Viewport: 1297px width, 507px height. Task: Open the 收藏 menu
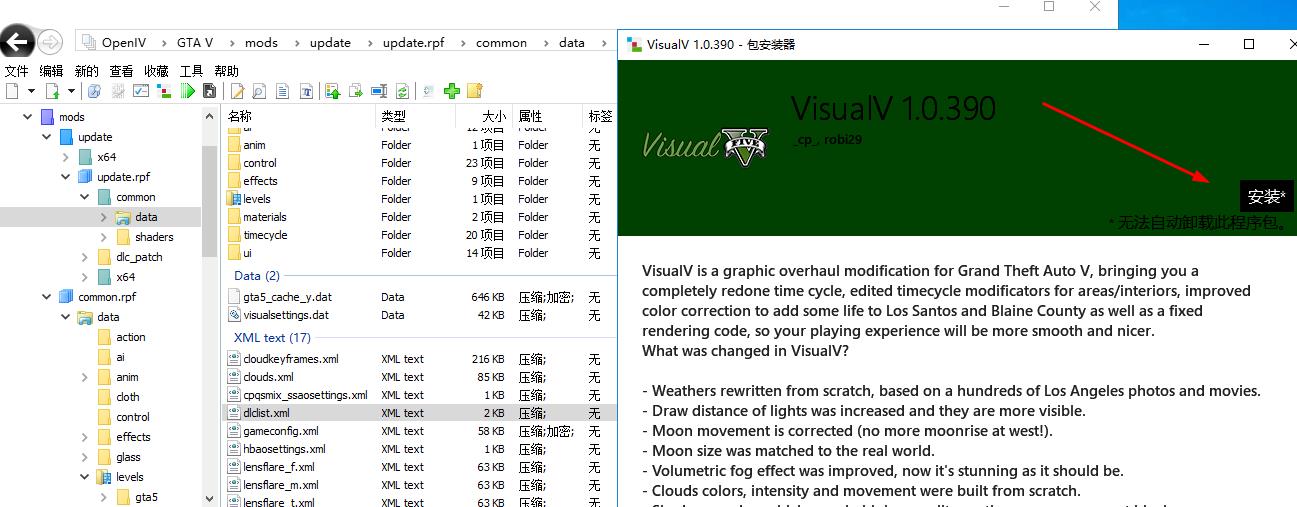pyautogui.click(x=156, y=71)
